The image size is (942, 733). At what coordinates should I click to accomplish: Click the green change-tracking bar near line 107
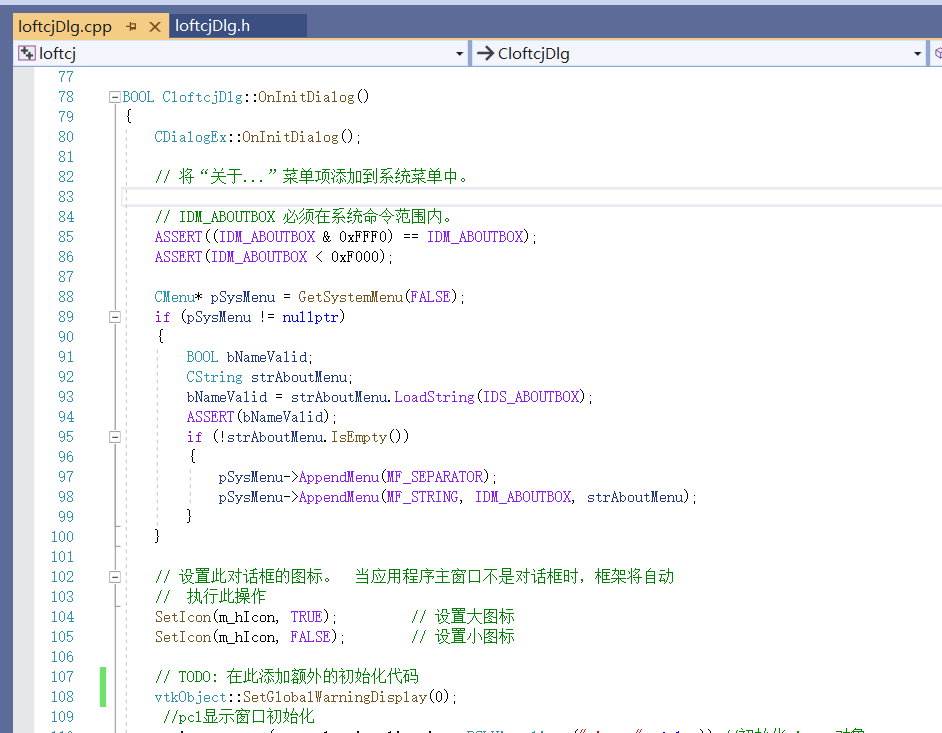[x=103, y=687]
